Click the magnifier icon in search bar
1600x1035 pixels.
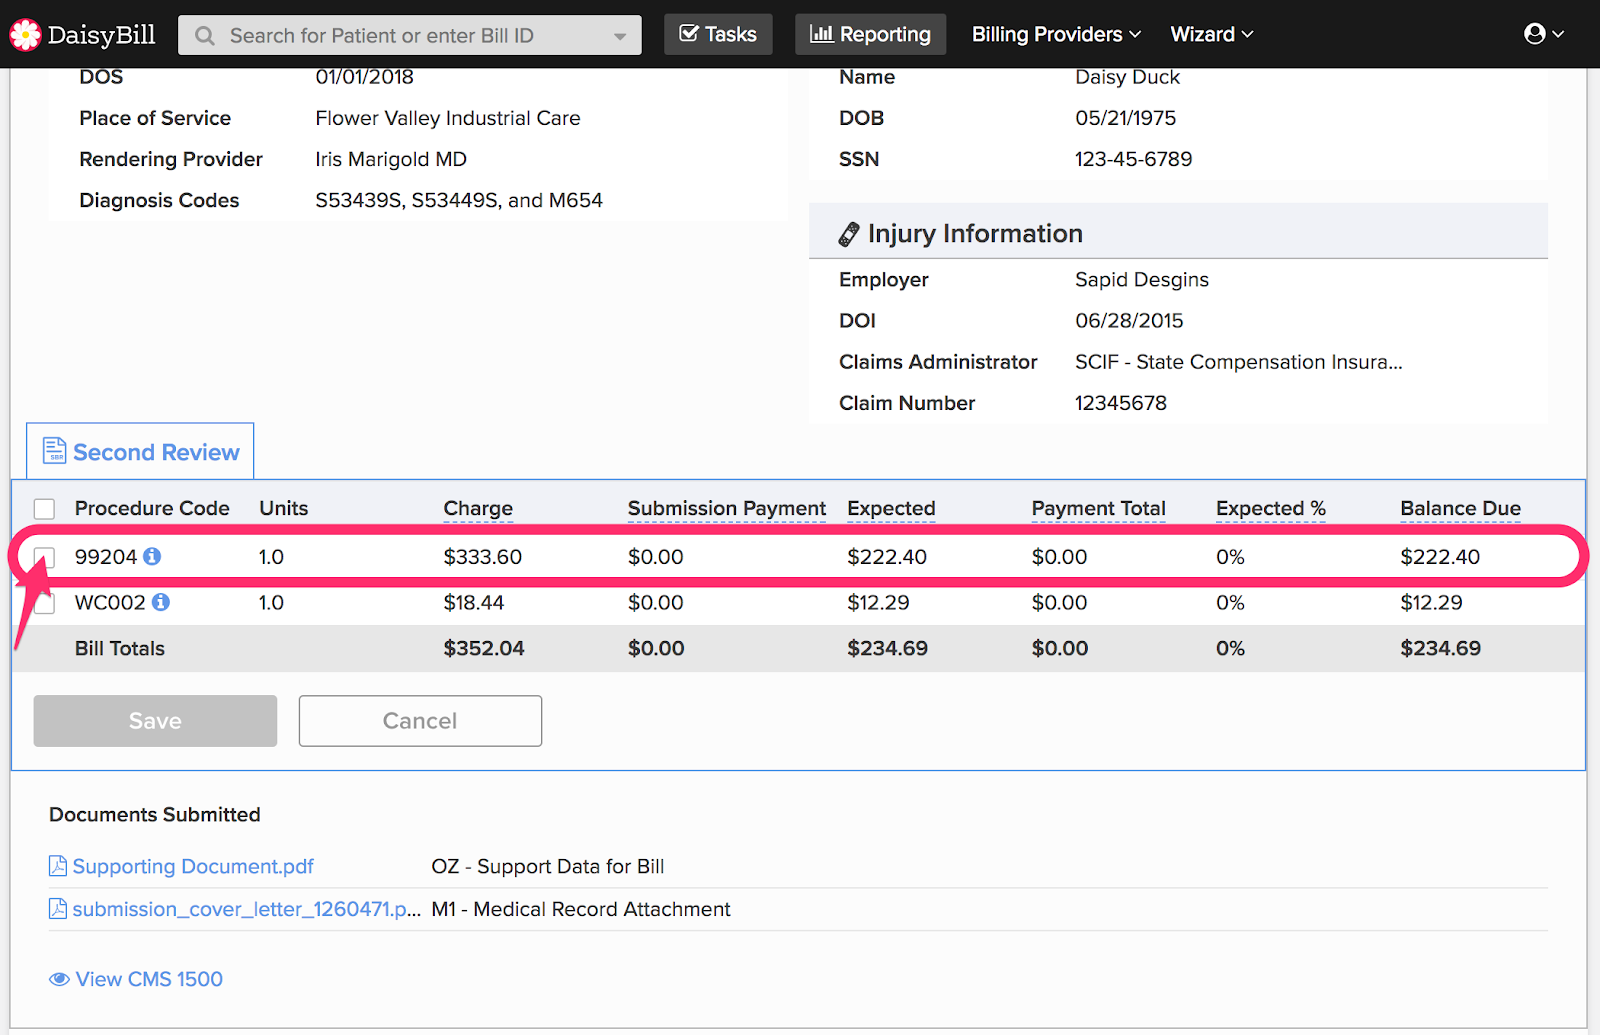tap(205, 36)
